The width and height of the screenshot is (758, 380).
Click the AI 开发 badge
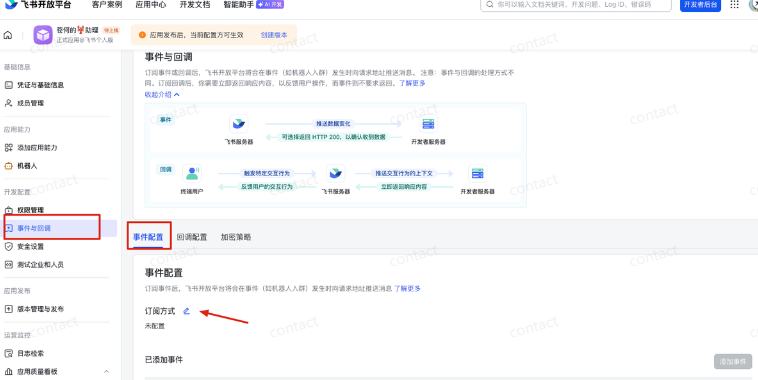coord(270,4)
